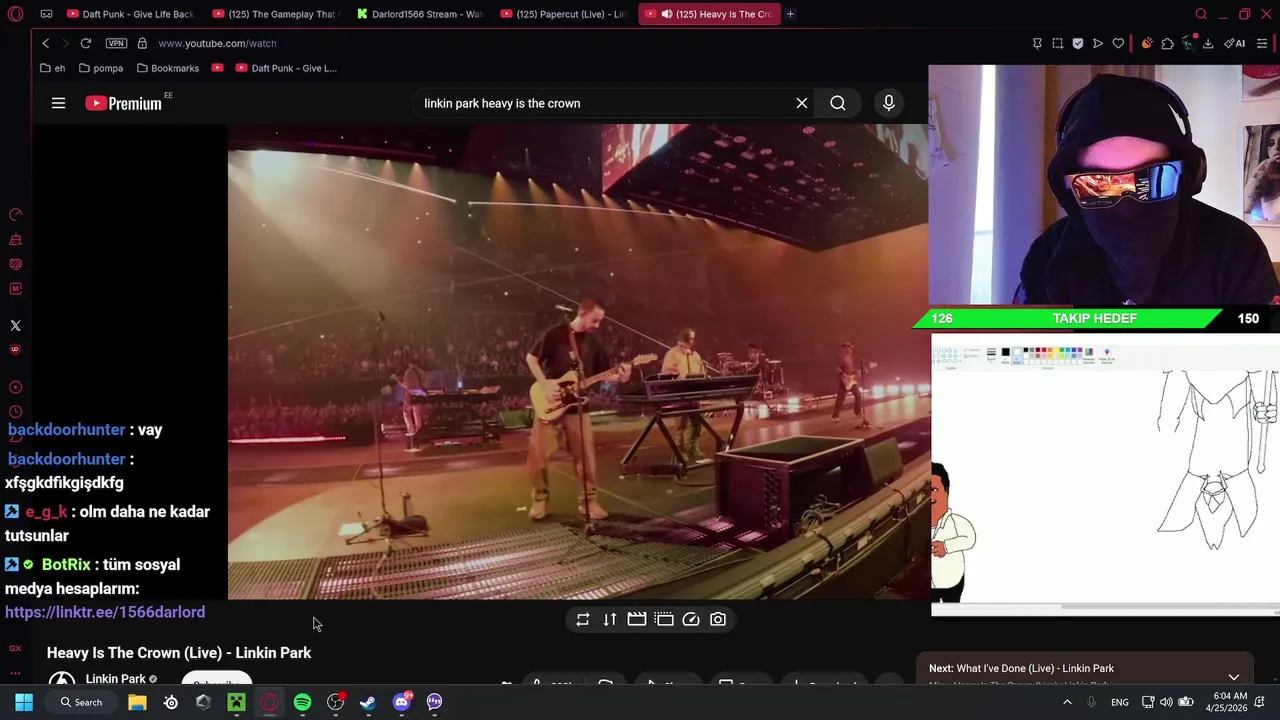
Task: Open the YouTube guide hamburger menu
Action: (x=58, y=103)
